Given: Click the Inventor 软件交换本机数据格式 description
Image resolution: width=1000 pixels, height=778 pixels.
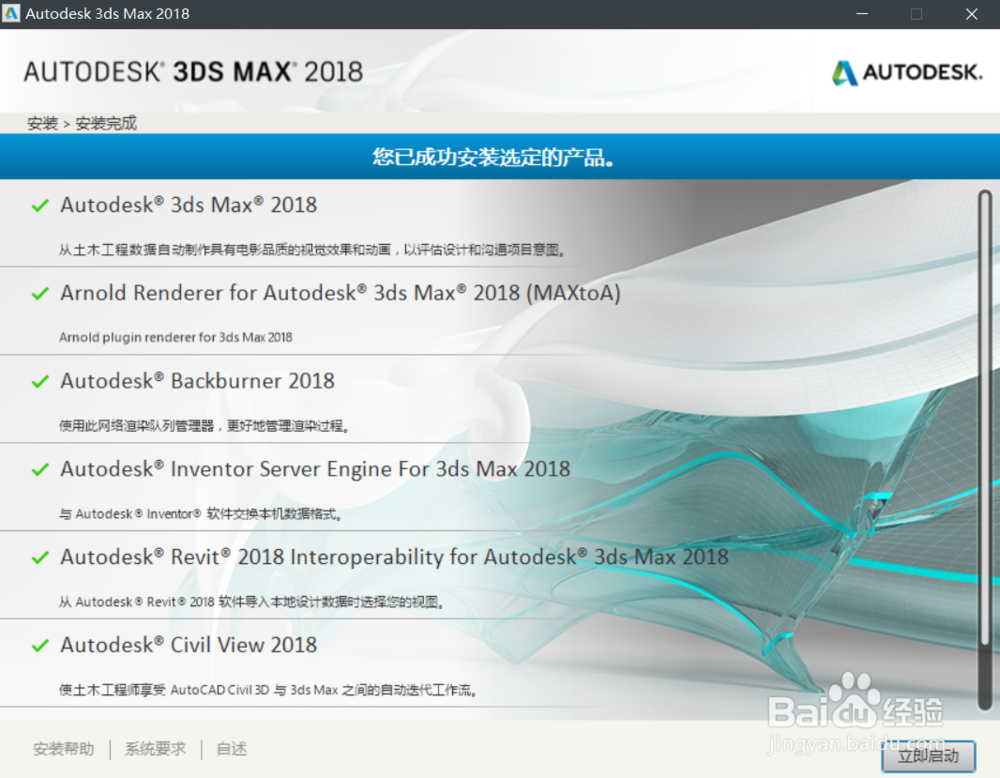Looking at the screenshot, I should pos(200,513).
